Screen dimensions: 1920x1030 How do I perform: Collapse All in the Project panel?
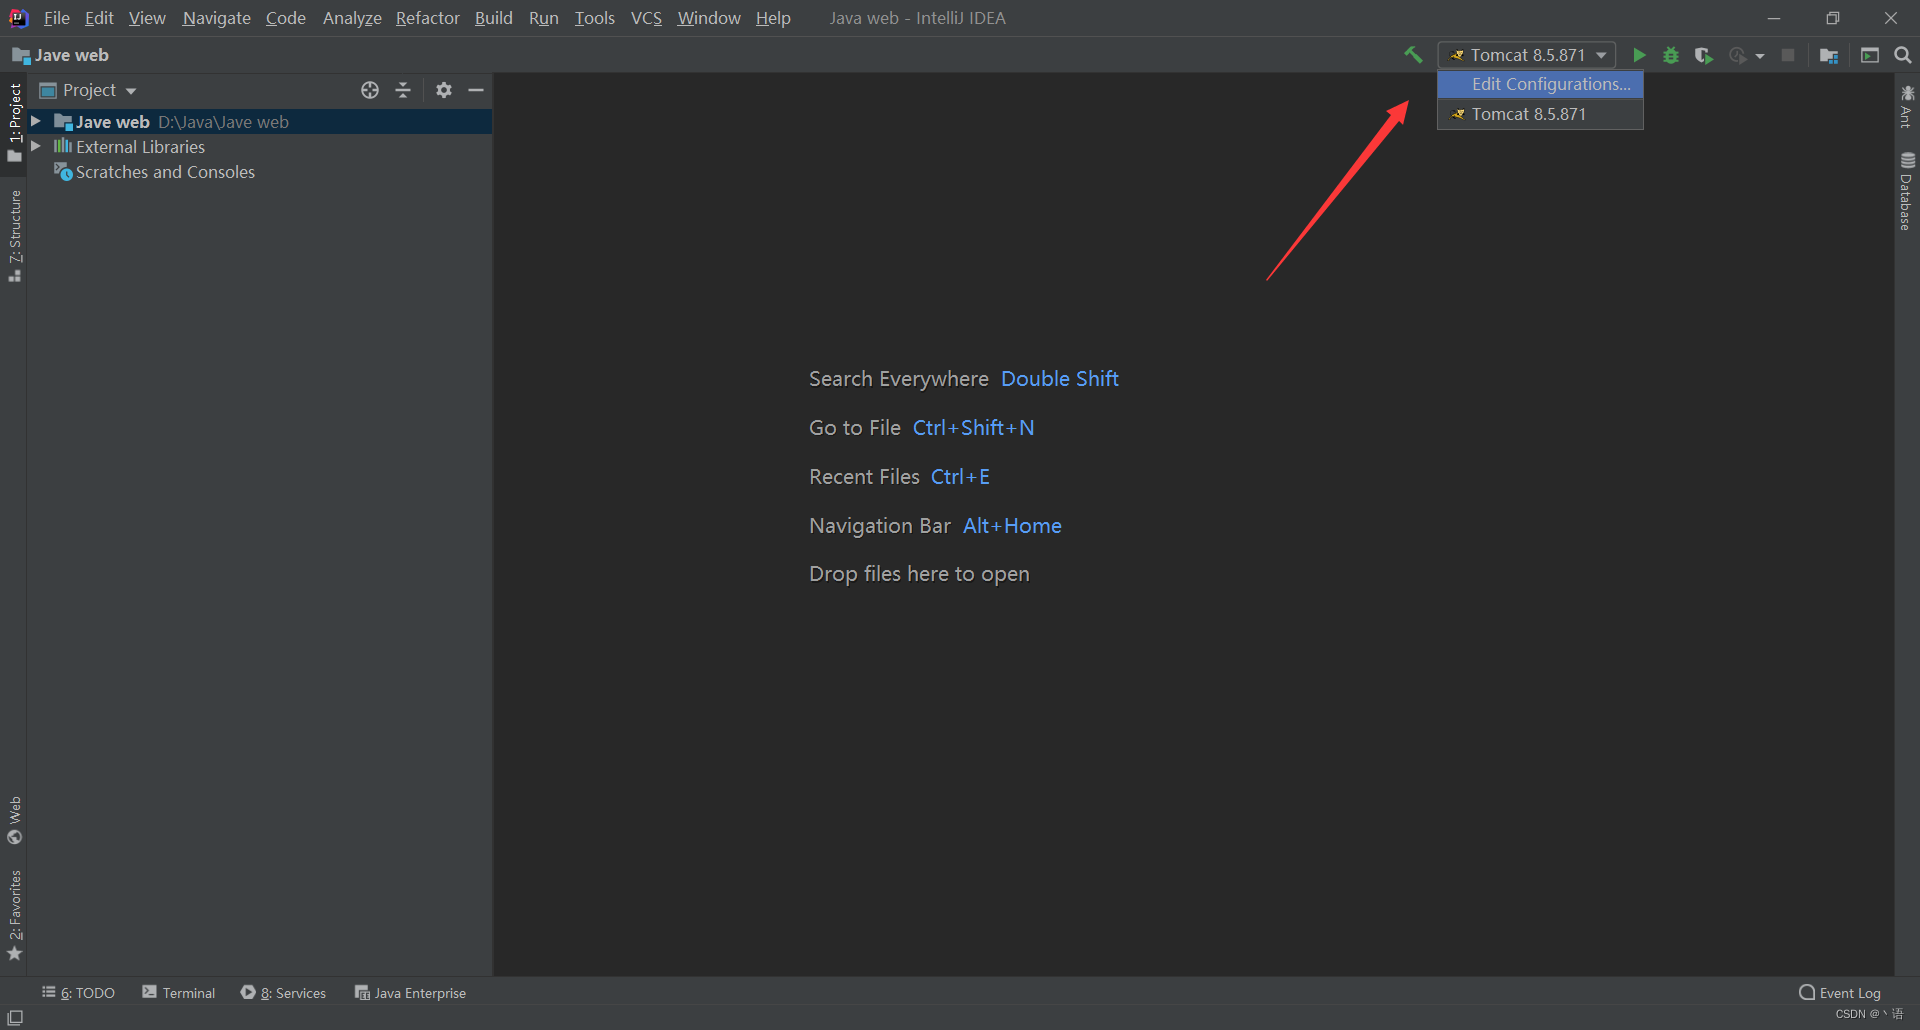coord(402,90)
